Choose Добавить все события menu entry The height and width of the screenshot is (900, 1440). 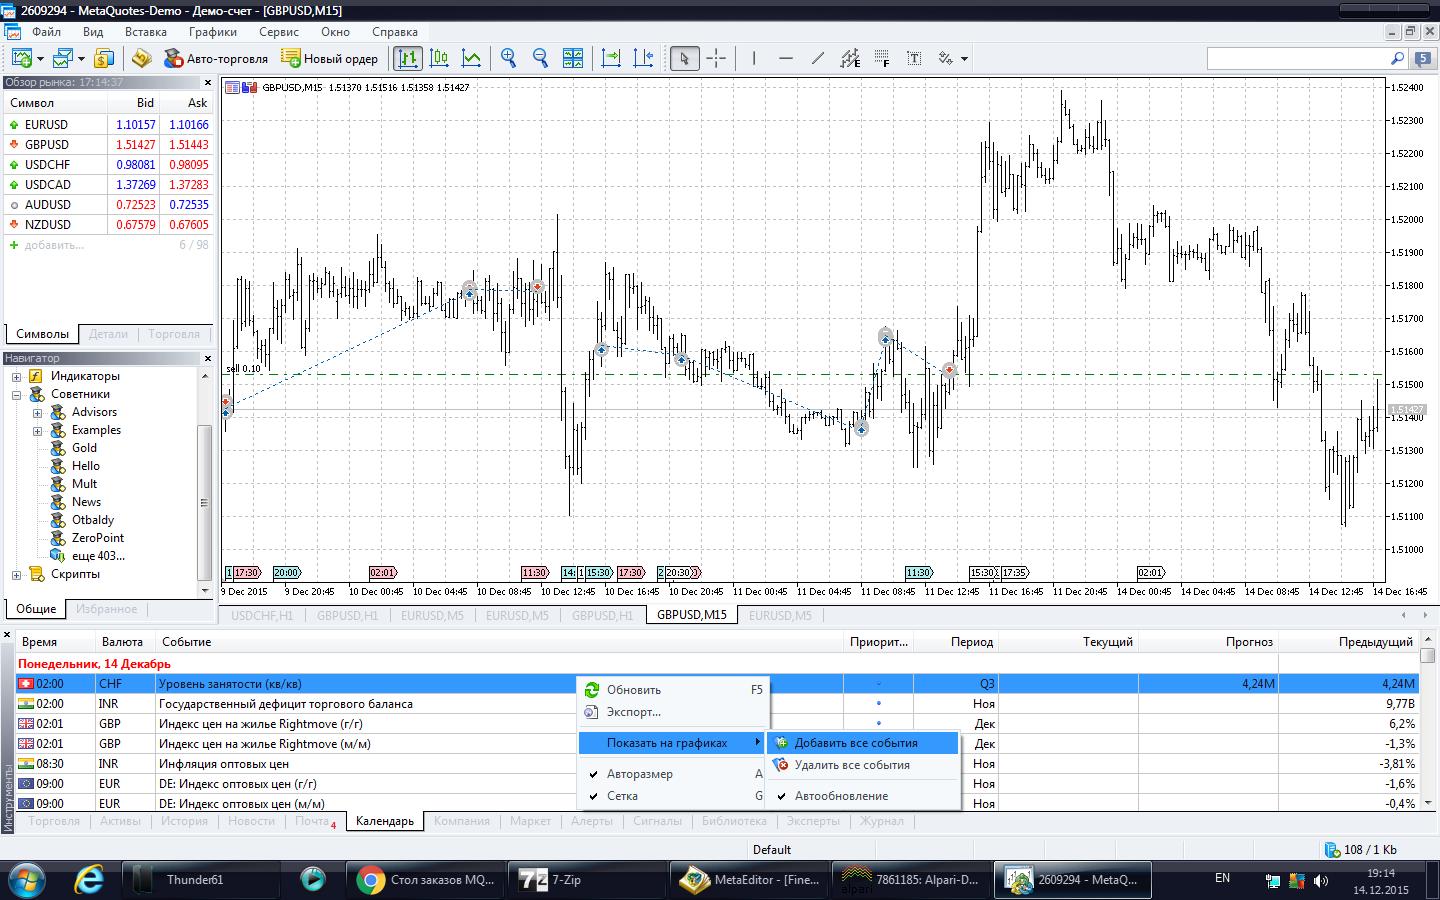click(855, 743)
